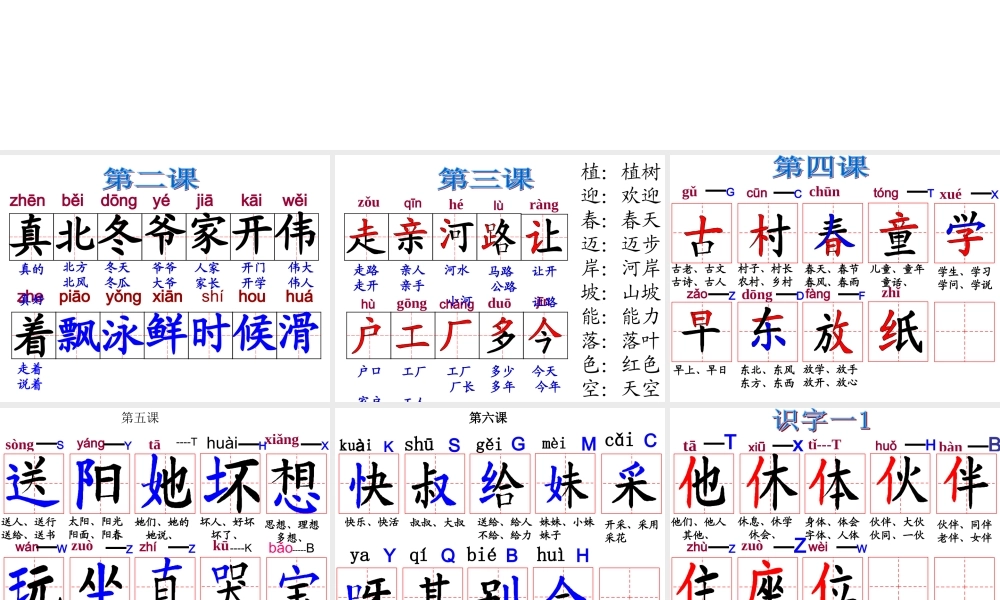The image size is (1000, 600).
Task: Click the large character 家 in 第二课
Action: [x=209, y=235]
